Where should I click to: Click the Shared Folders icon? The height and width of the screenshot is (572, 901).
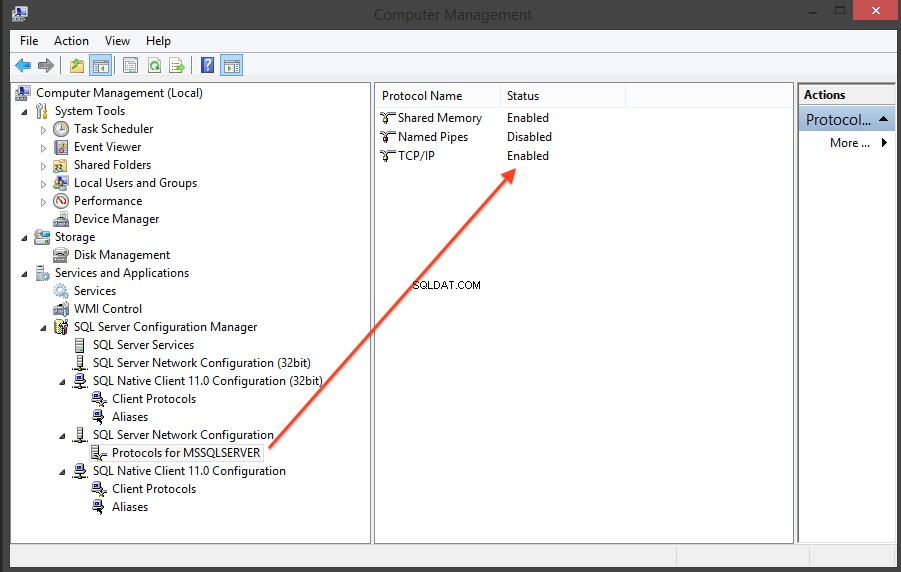[x=60, y=166]
